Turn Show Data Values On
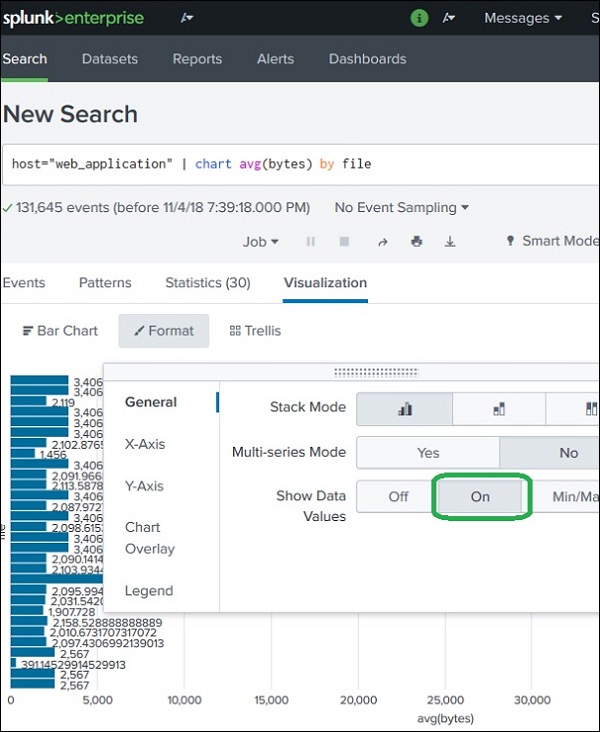 480,496
